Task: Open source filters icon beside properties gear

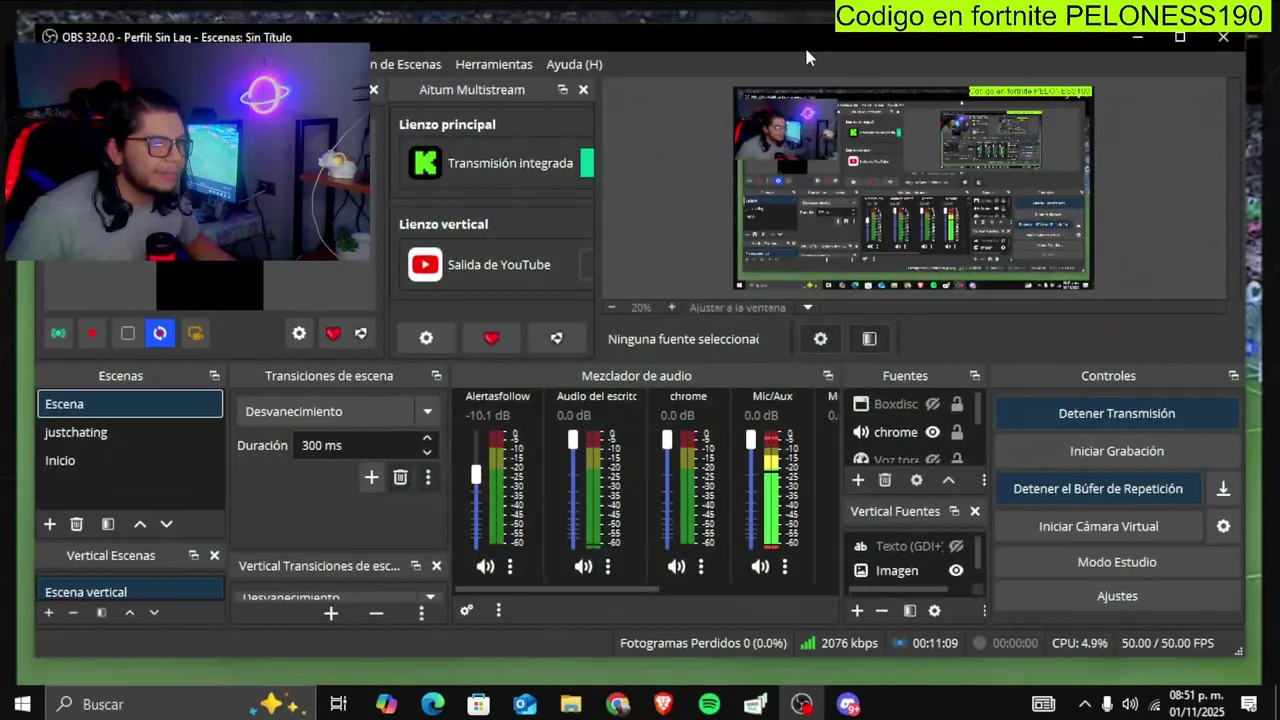Action: (869, 339)
